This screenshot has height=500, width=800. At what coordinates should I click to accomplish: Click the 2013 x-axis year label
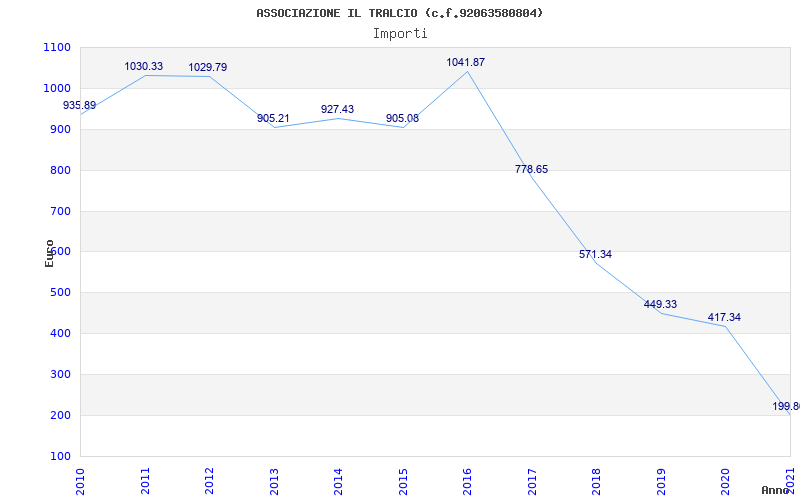point(274,482)
